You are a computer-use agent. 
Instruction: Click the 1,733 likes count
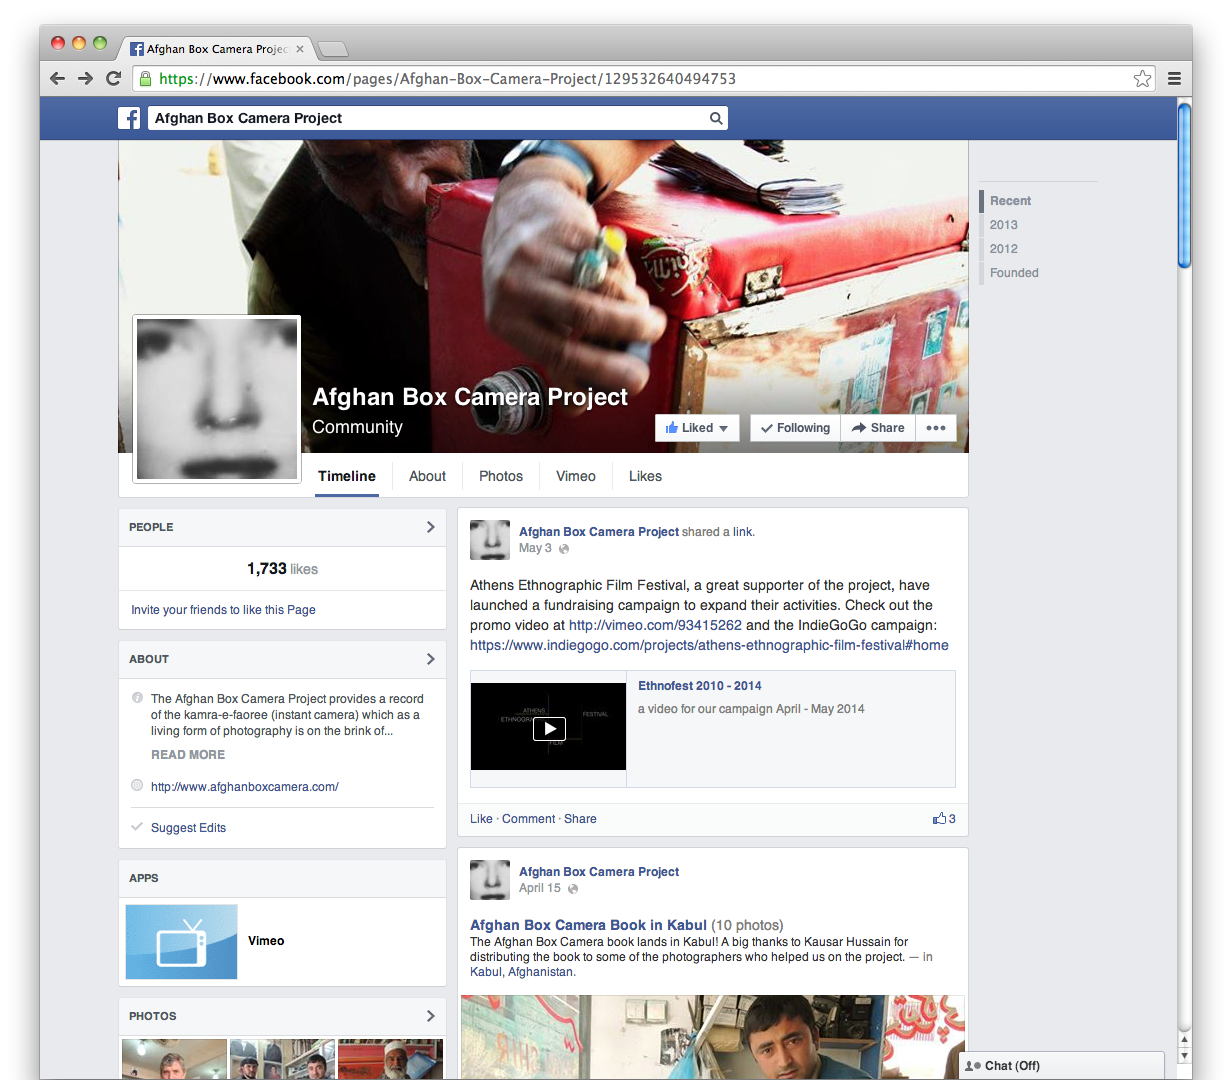[x=282, y=569]
